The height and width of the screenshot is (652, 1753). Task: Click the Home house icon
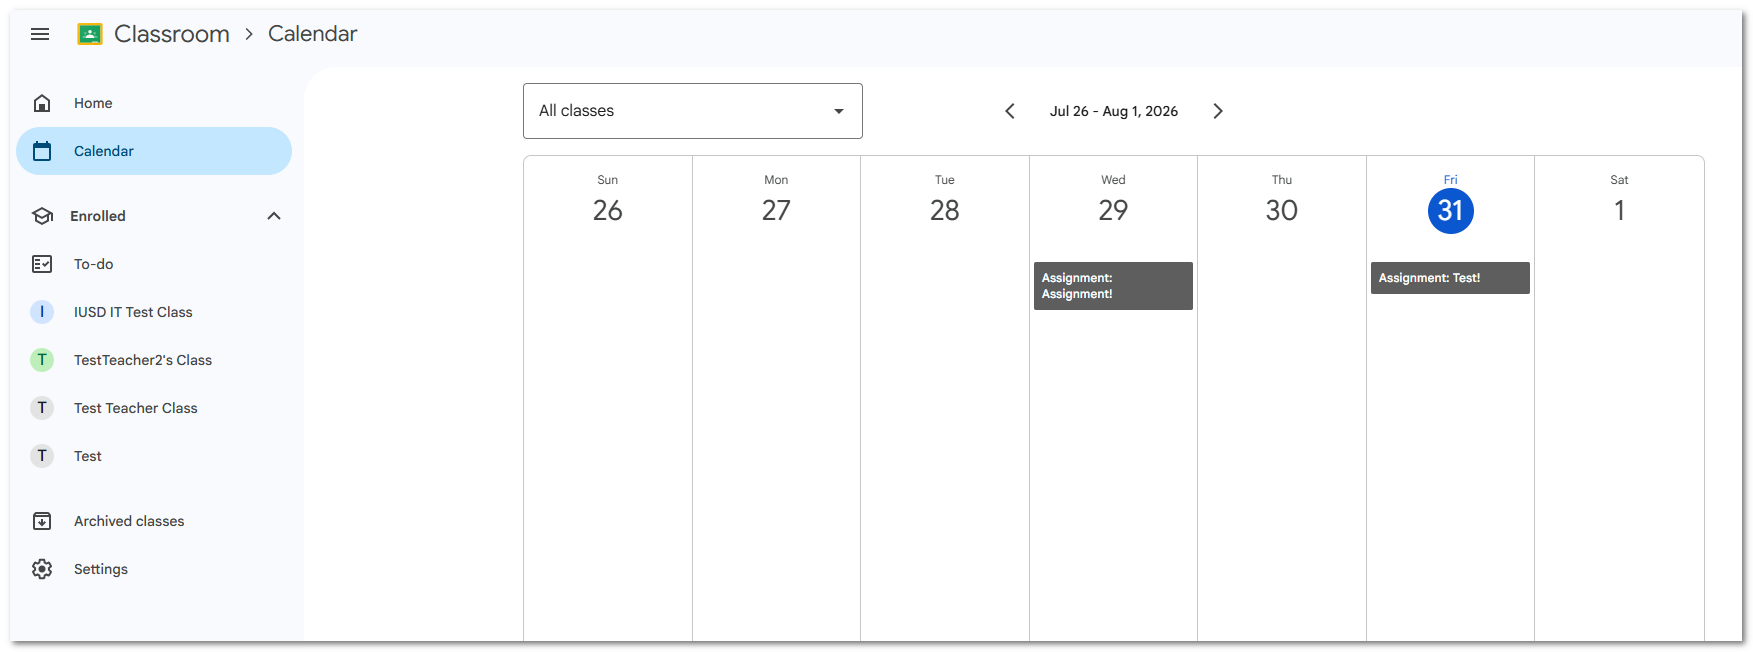click(x=42, y=103)
